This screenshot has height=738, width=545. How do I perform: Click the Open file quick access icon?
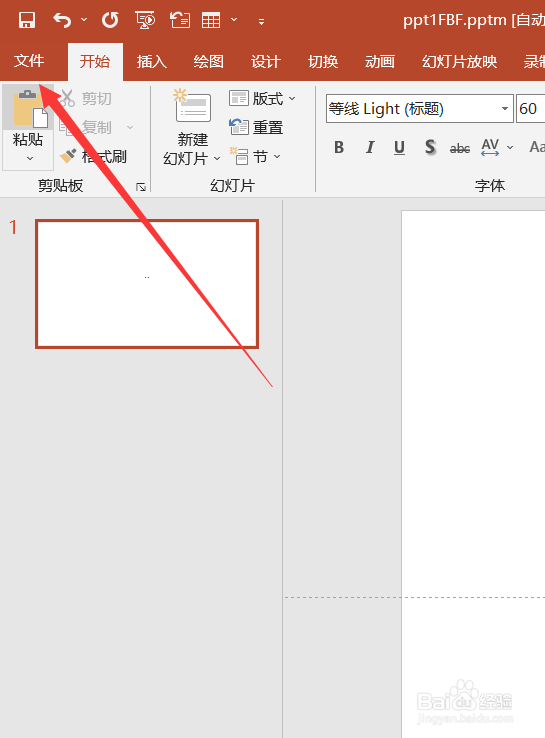click(x=180, y=20)
